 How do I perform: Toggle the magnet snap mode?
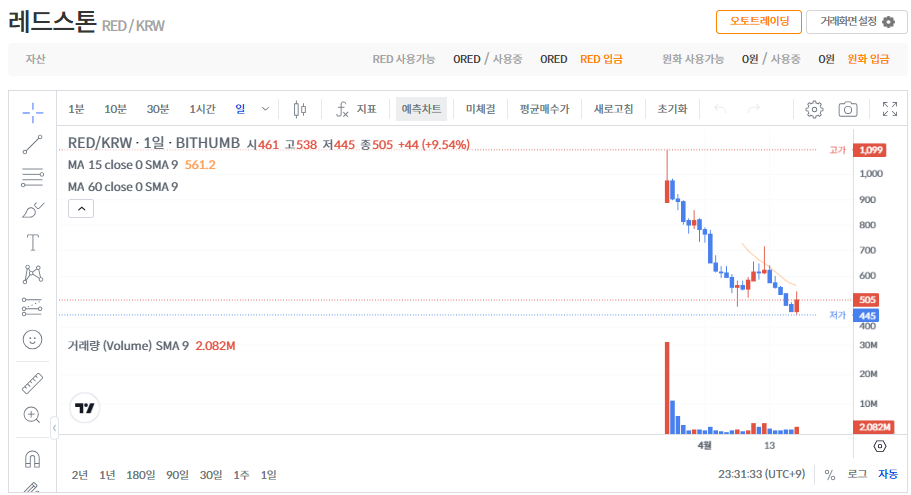point(33,459)
